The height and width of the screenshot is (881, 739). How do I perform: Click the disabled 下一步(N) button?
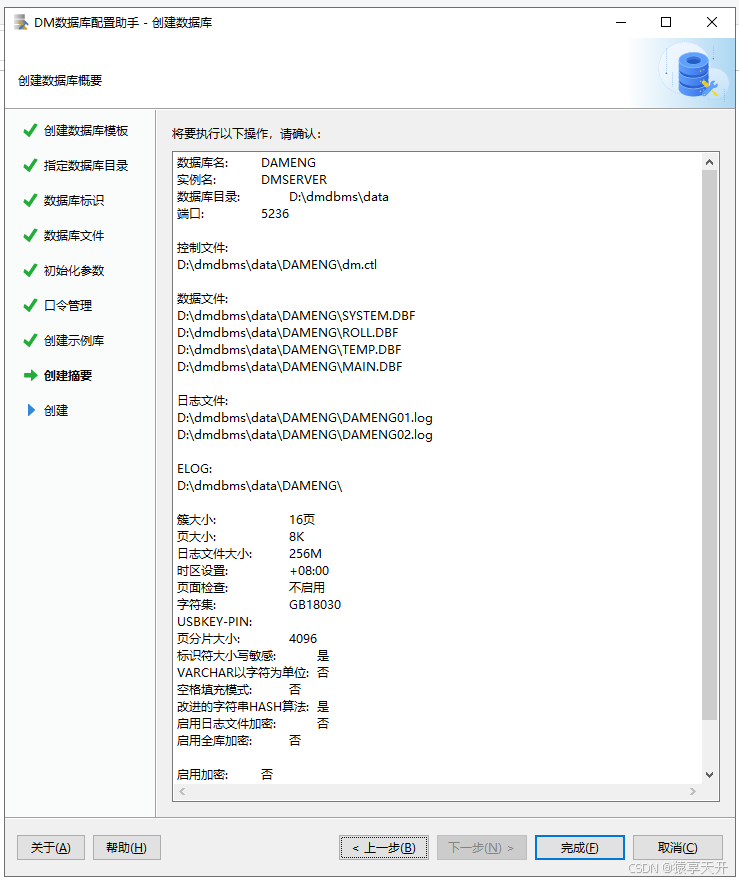[482, 847]
